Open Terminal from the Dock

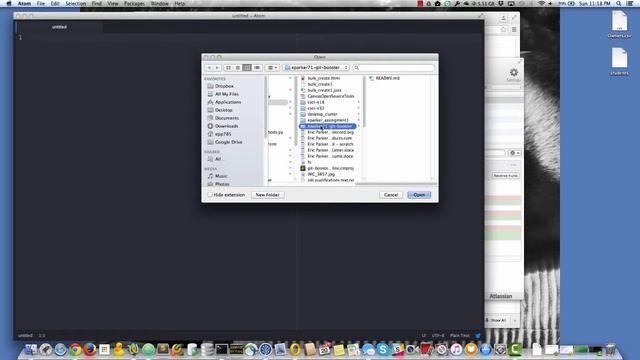[222, 349]
